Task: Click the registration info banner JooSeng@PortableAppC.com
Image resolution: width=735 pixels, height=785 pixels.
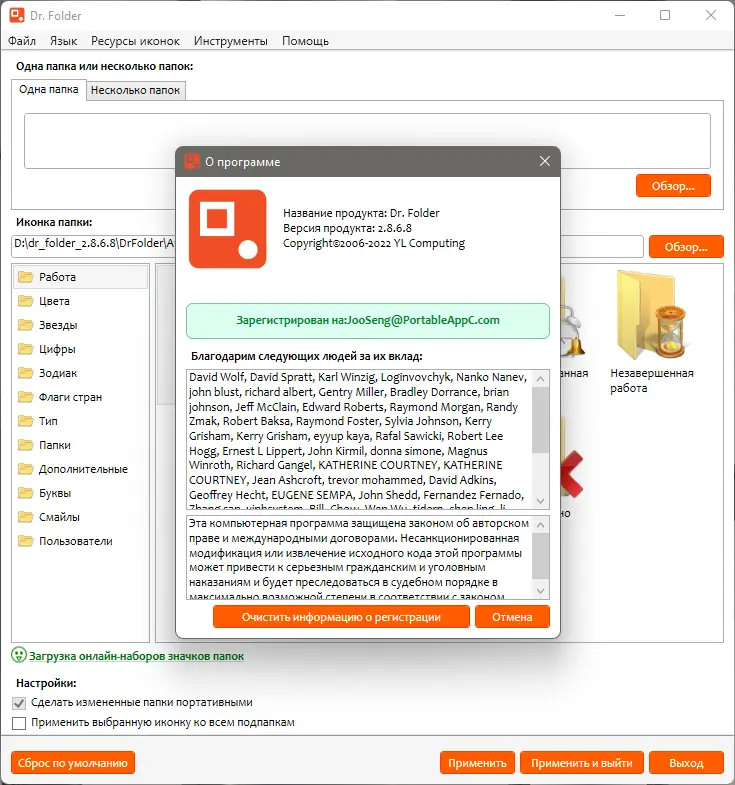Action: 368,320
